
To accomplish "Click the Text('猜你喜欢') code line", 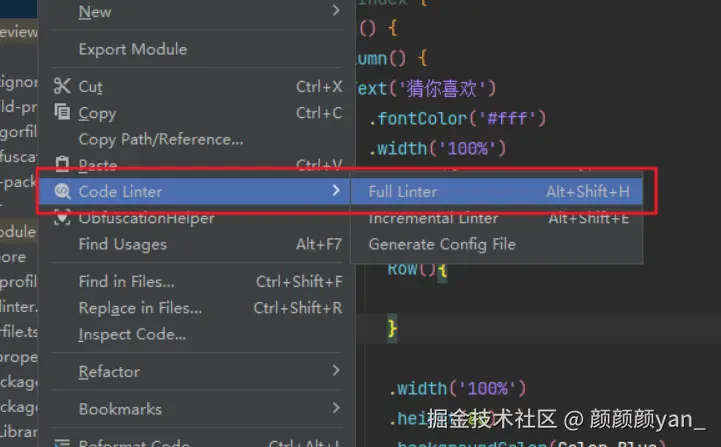I will pos(427,88).
